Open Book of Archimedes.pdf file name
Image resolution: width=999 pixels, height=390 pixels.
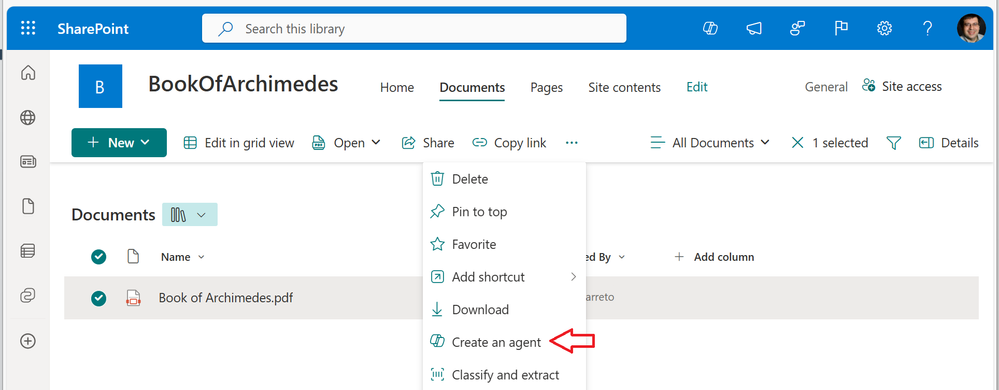coord(226,298)
